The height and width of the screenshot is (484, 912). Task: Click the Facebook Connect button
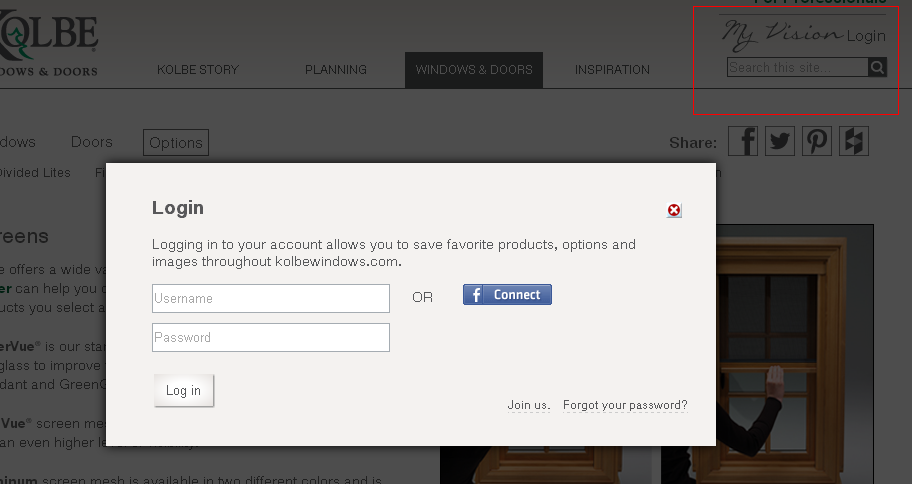click(x=507, y=295)
